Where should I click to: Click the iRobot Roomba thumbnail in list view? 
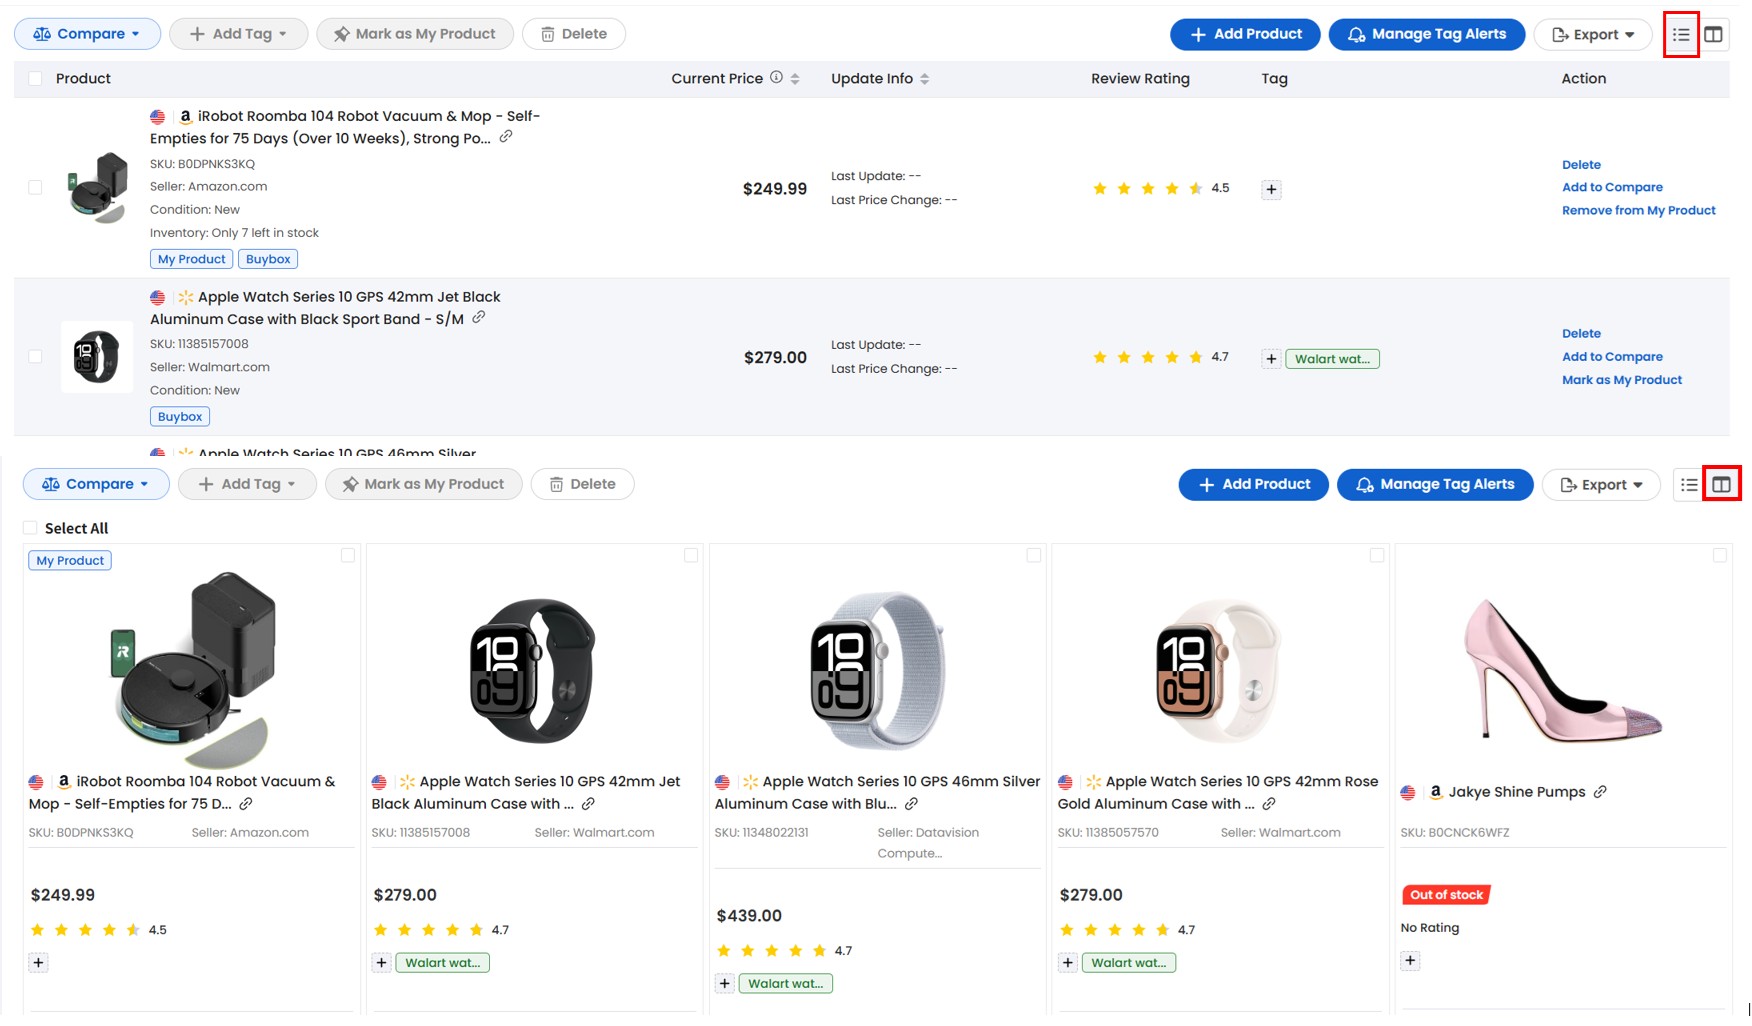click(x=97, y=187)
